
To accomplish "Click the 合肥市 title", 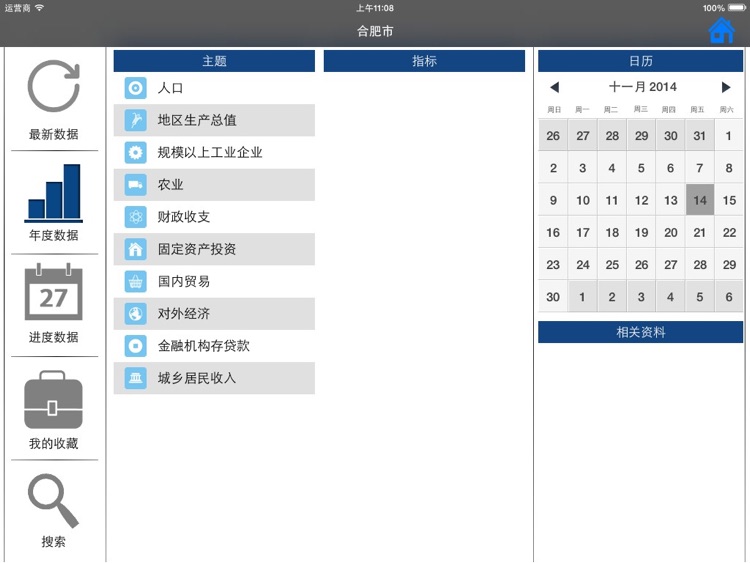I will tap(375, 31).
